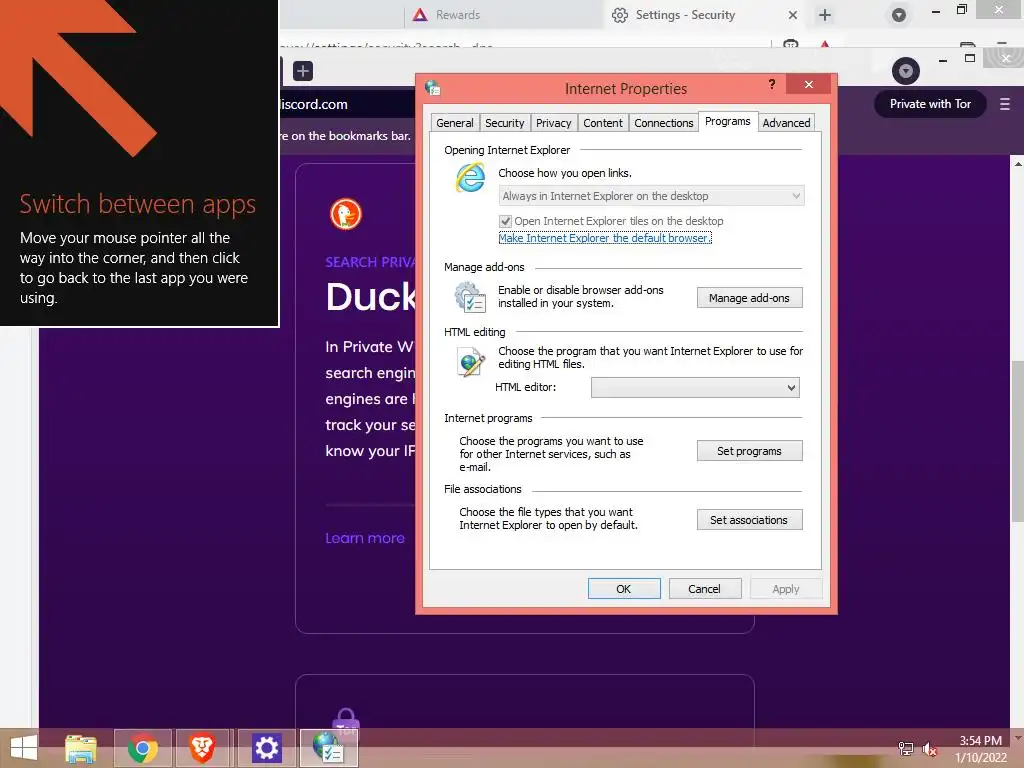Click the Brave Rewards triangle icon in toolbar
Viewport: 1024px width, 768px height.
coord(825,44)
